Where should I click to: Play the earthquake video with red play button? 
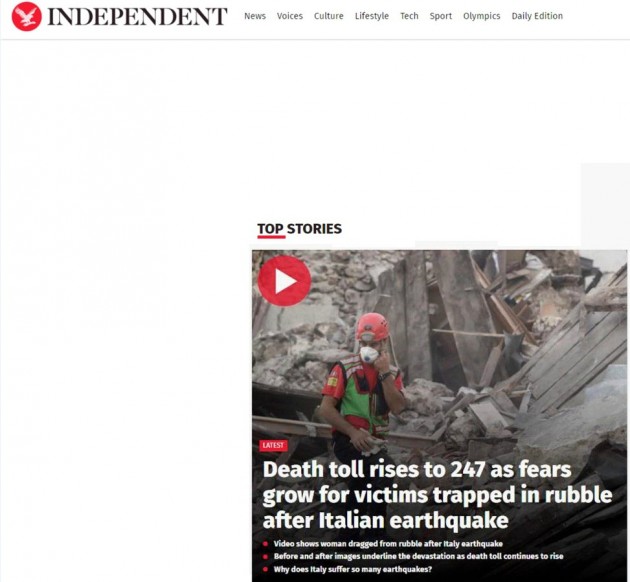[x=284, y=281]
